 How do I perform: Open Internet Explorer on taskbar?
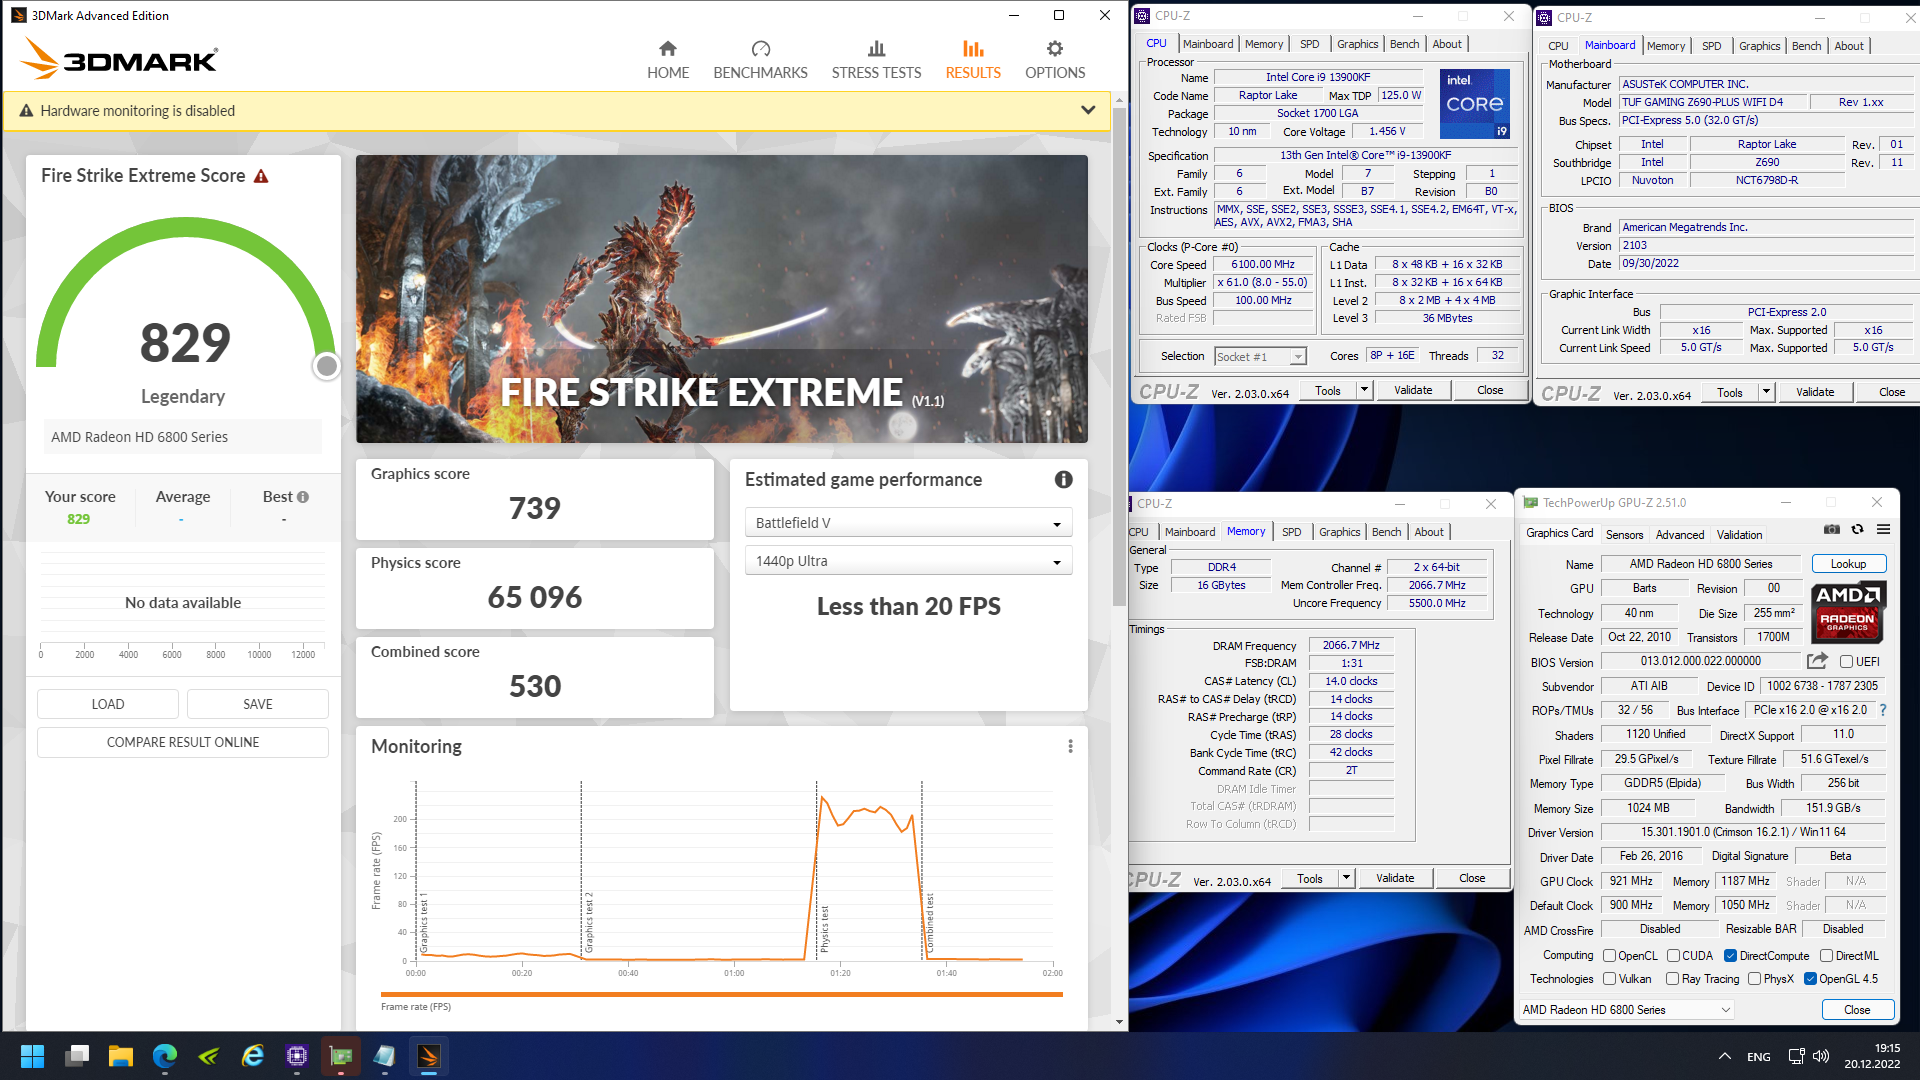click(253, 1056)
